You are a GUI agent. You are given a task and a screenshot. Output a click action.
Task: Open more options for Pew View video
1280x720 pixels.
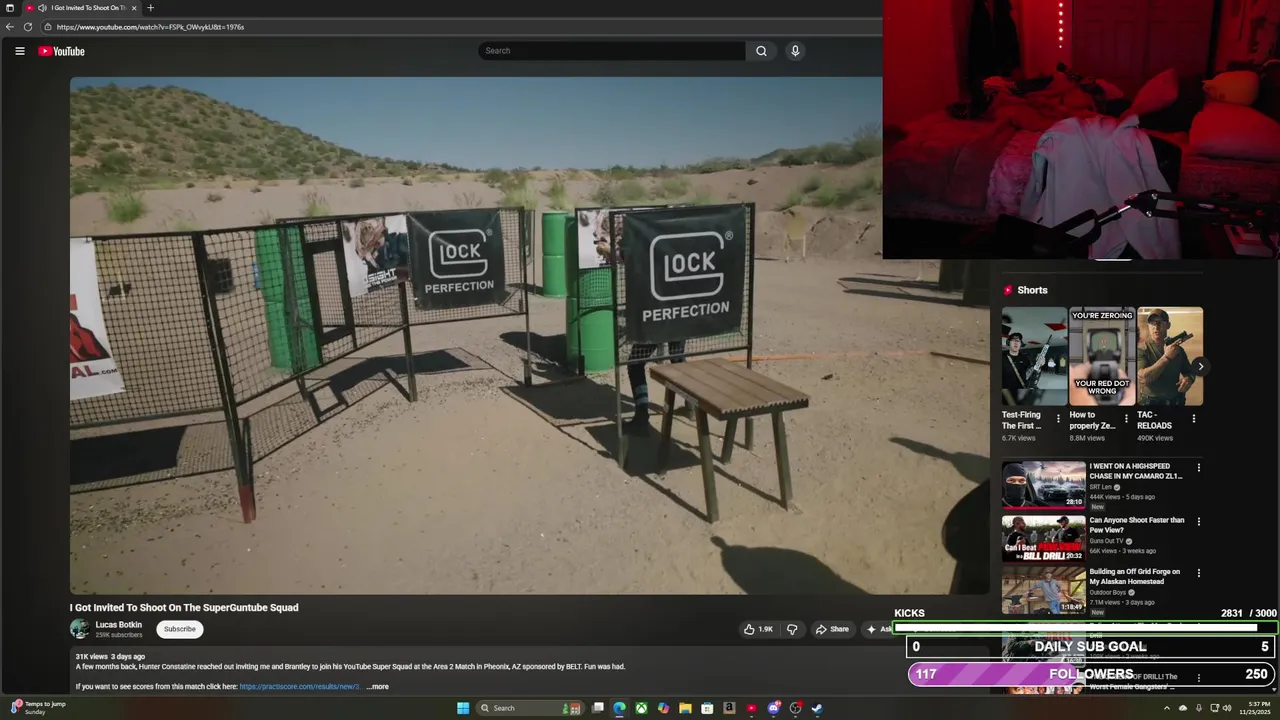1198,521
